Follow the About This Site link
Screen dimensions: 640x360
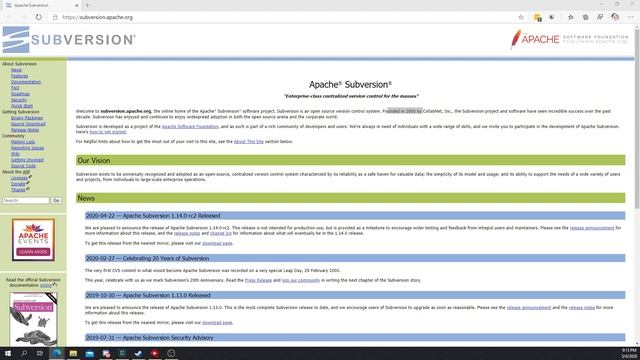249,142
